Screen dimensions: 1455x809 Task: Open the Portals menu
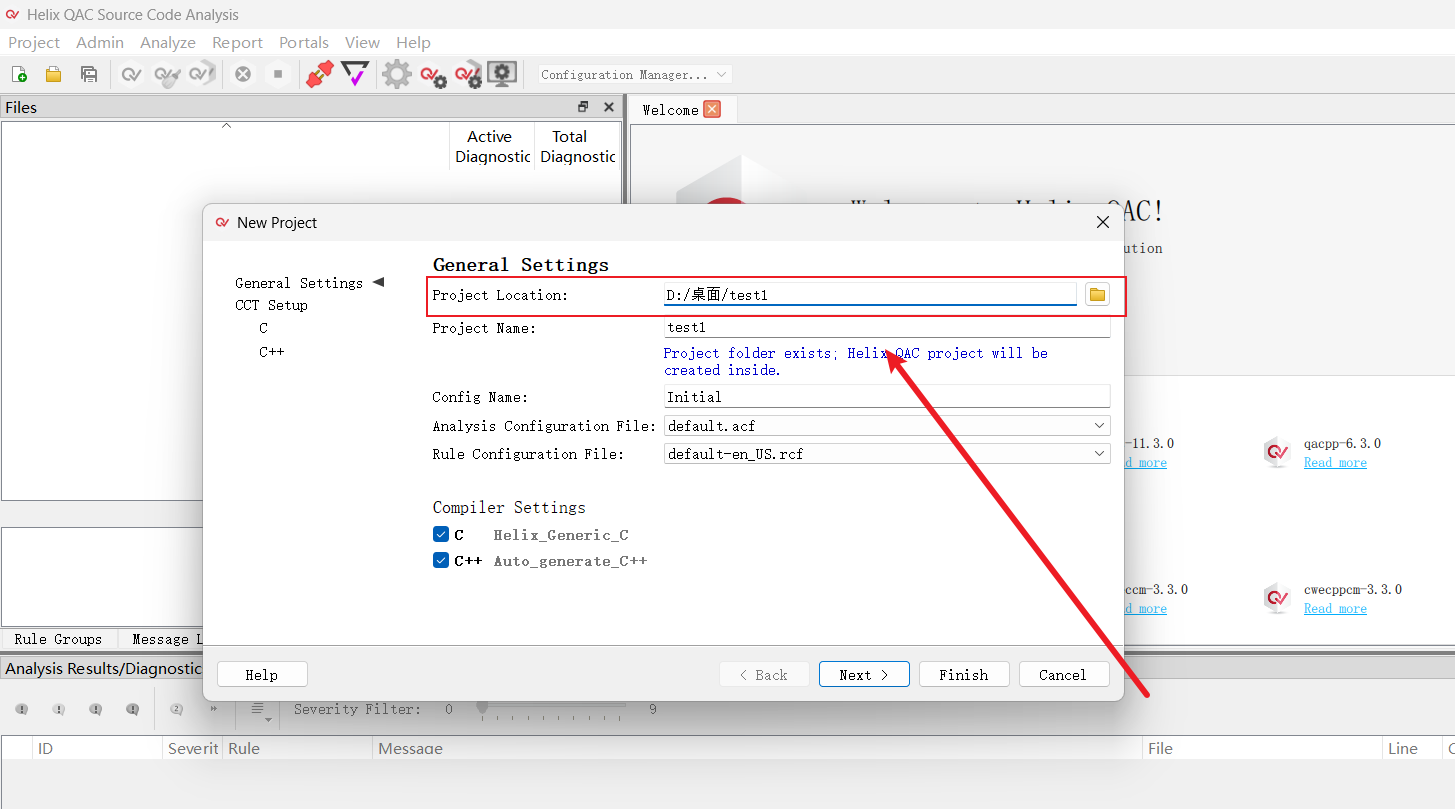pos(304,42)
